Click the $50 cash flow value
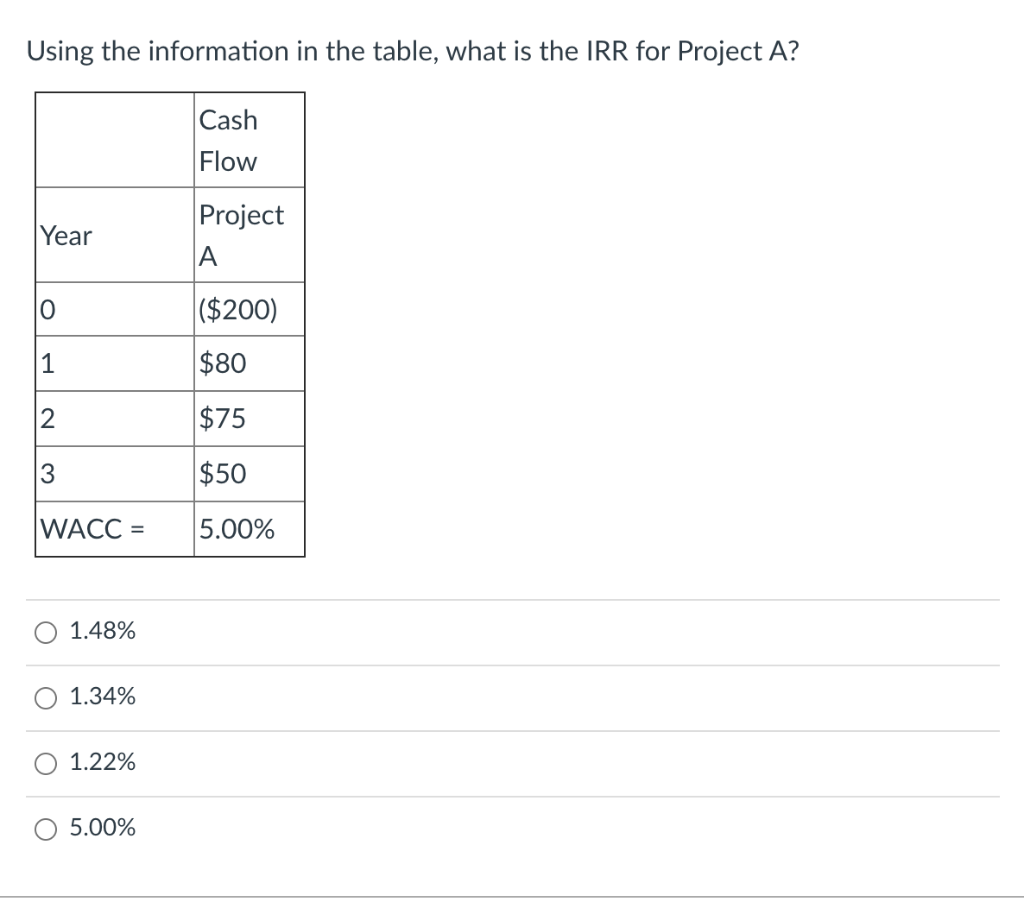1024x908 pixels. 221,473
